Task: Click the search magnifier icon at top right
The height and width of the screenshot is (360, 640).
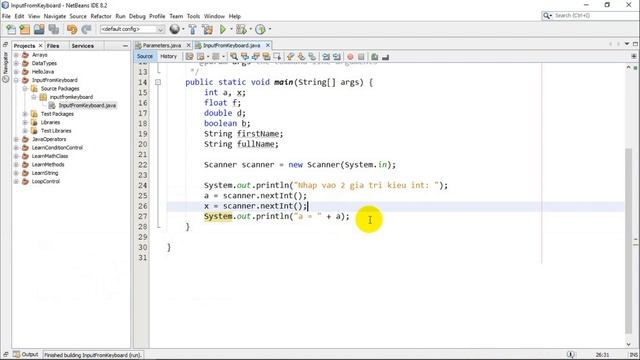Action: pos(547,16)
